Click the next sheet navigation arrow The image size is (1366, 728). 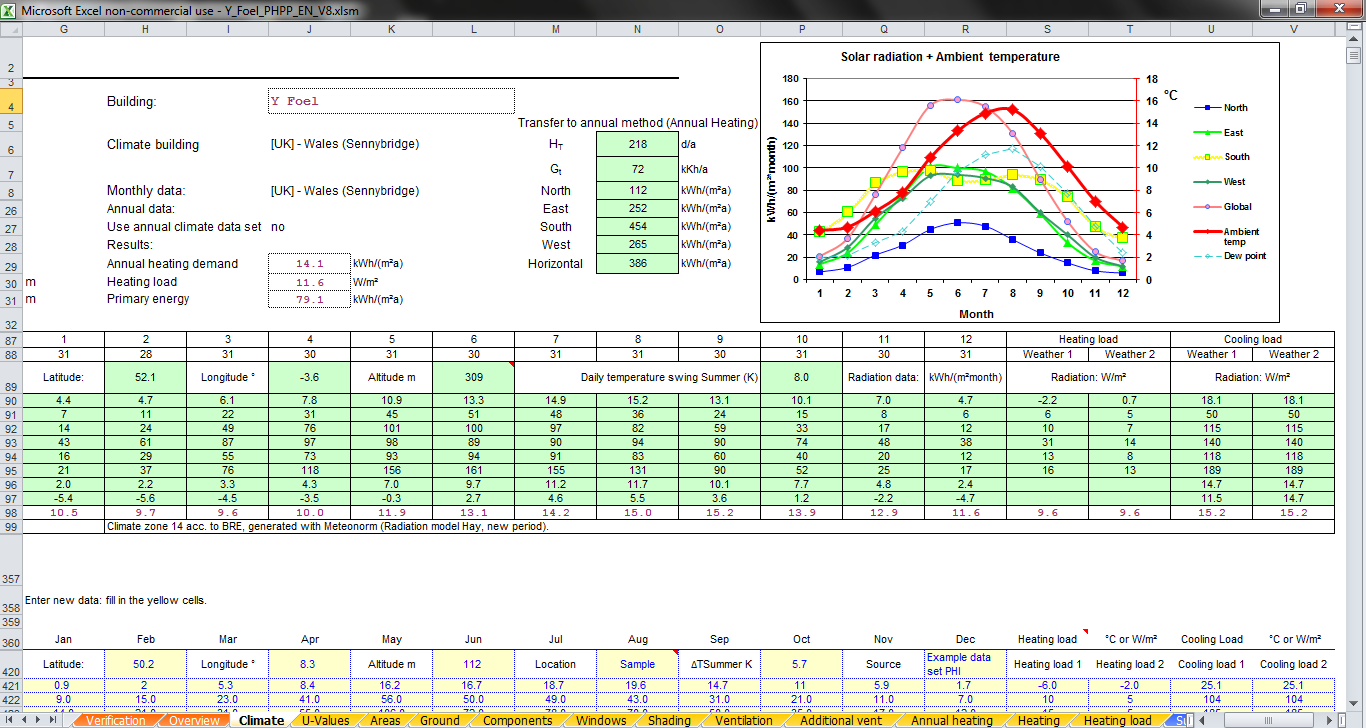(x=39, y=720)
